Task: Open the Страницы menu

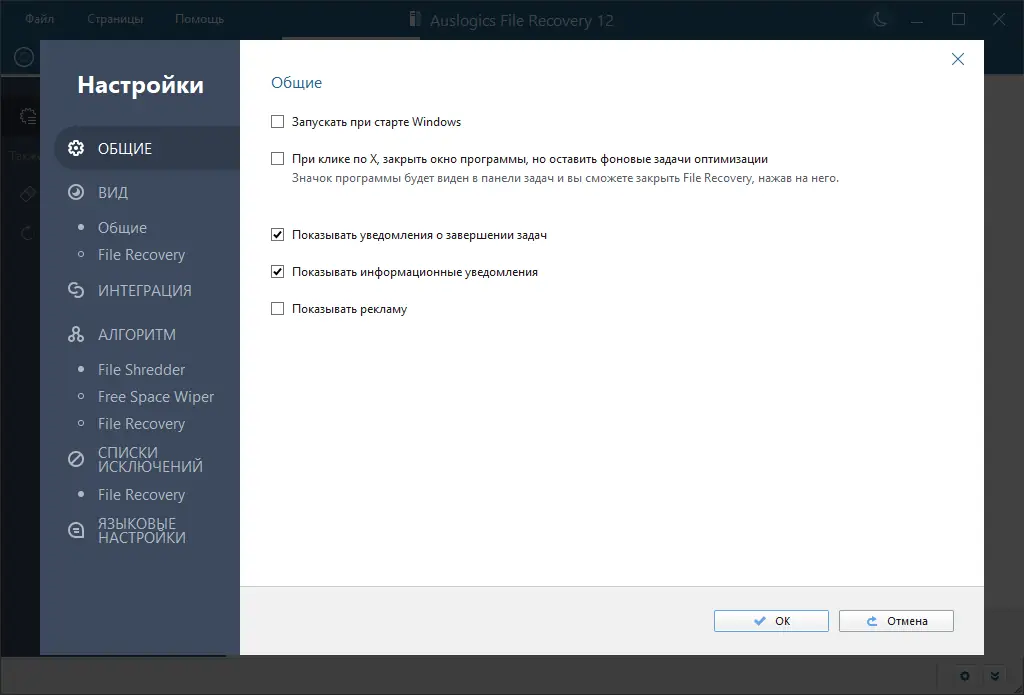Action: tap(114, 18)
